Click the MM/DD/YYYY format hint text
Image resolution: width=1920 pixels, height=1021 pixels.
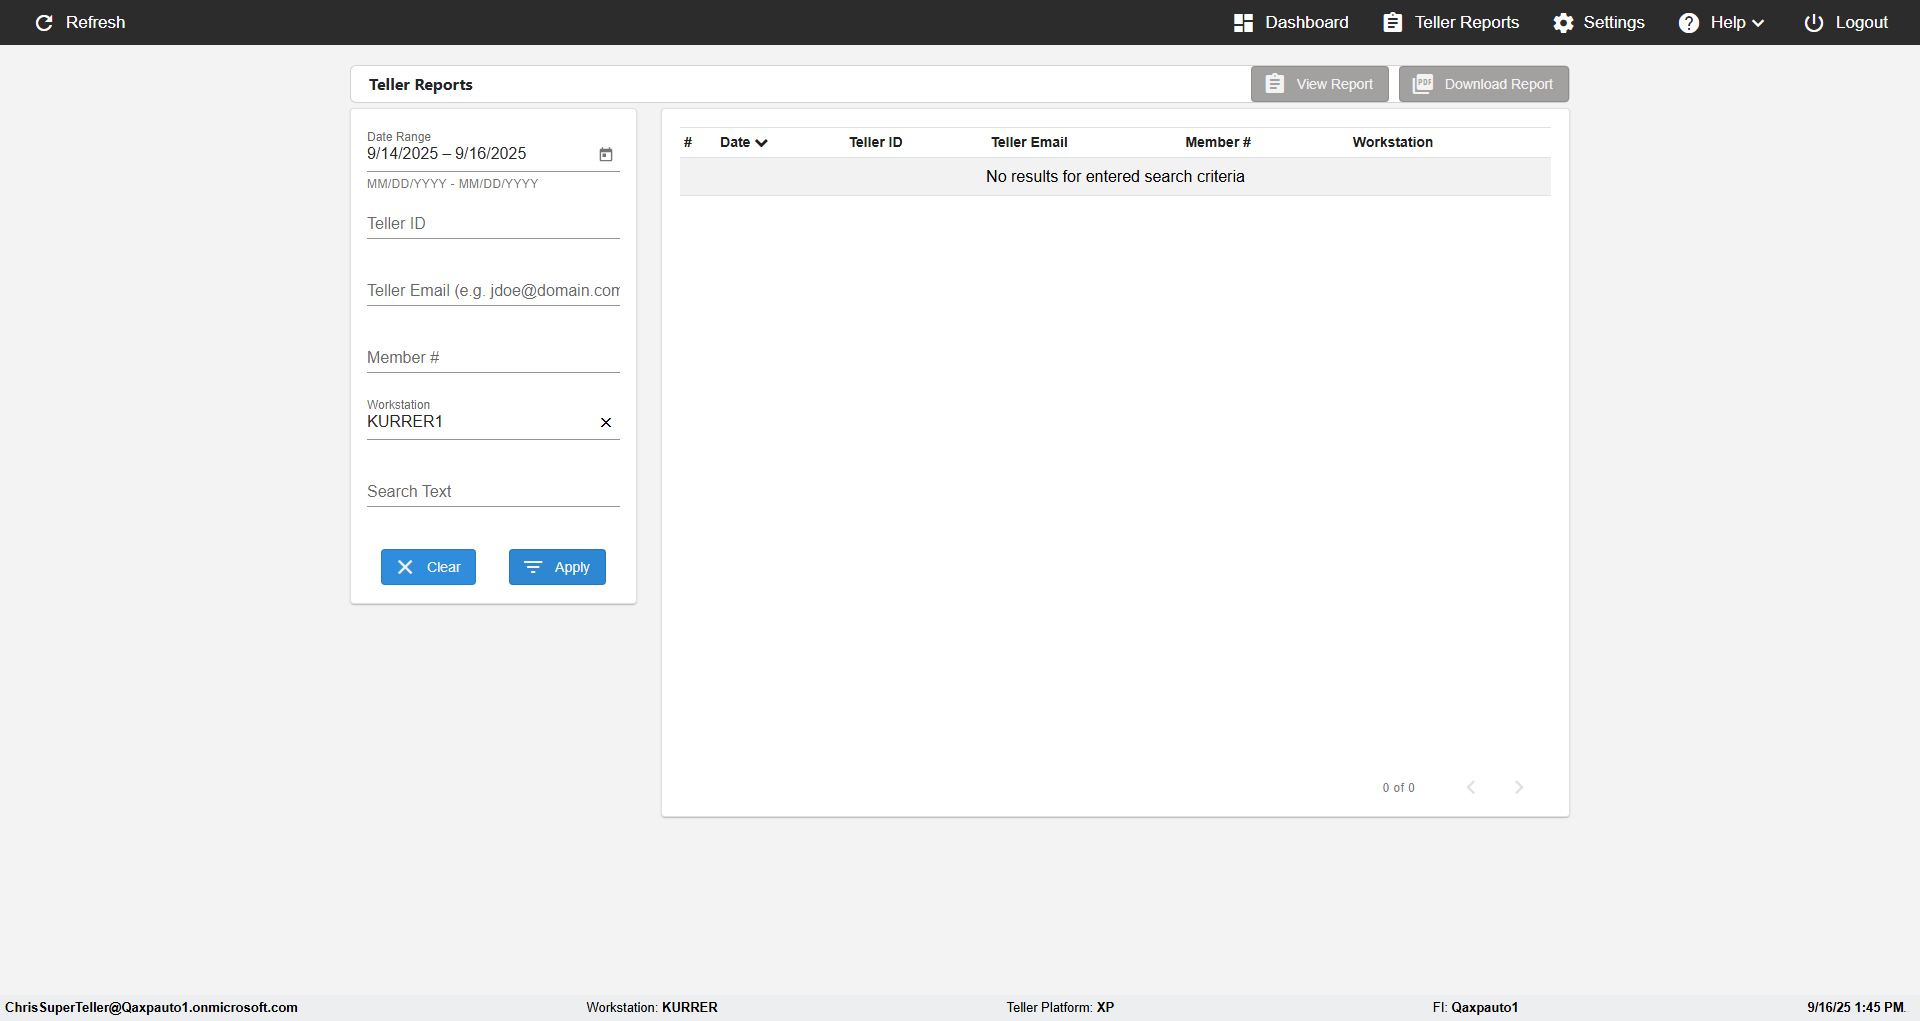point(452,184)
